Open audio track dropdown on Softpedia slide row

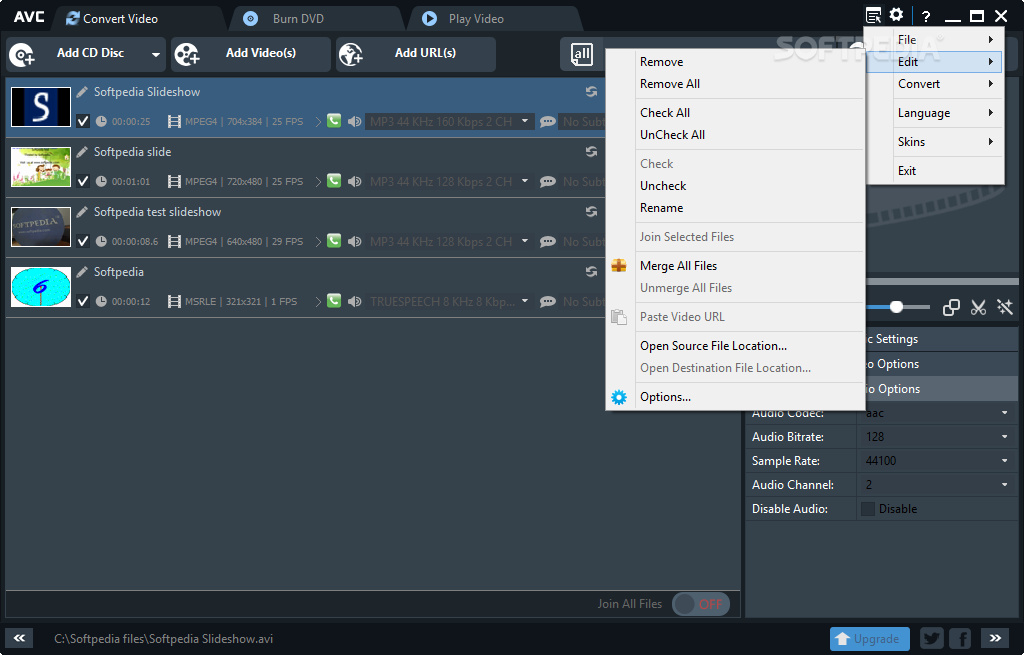point(525,181)
